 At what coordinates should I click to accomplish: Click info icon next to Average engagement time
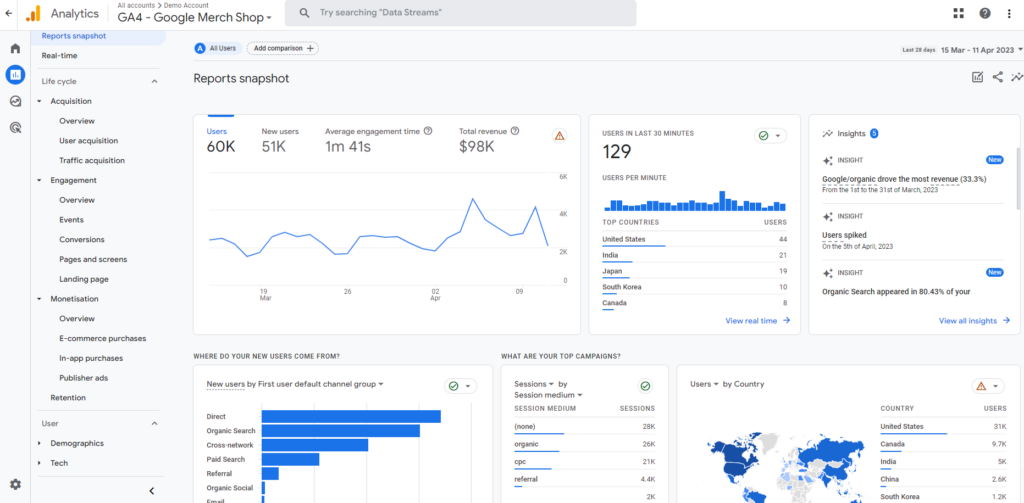[428, 131]
